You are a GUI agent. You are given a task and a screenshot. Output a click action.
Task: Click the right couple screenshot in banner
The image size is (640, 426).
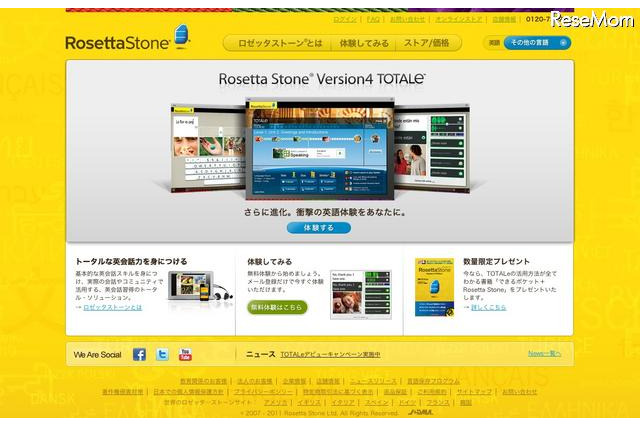(432, 149)
